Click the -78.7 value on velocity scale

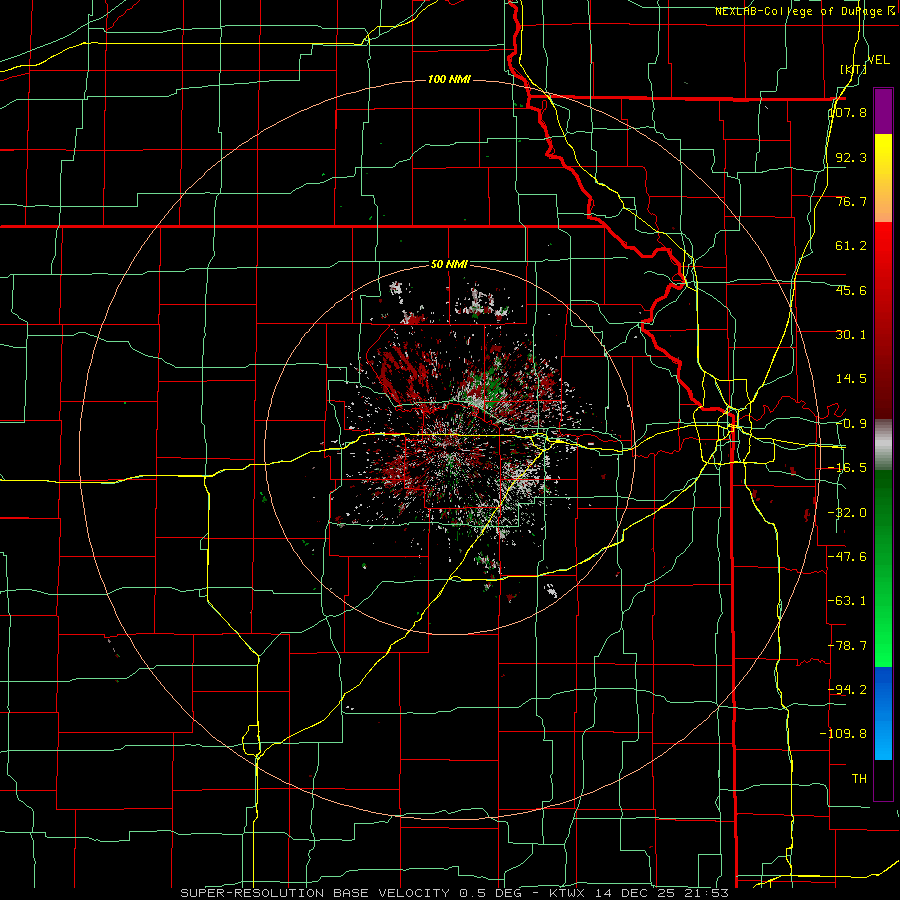tap(848, 646)
